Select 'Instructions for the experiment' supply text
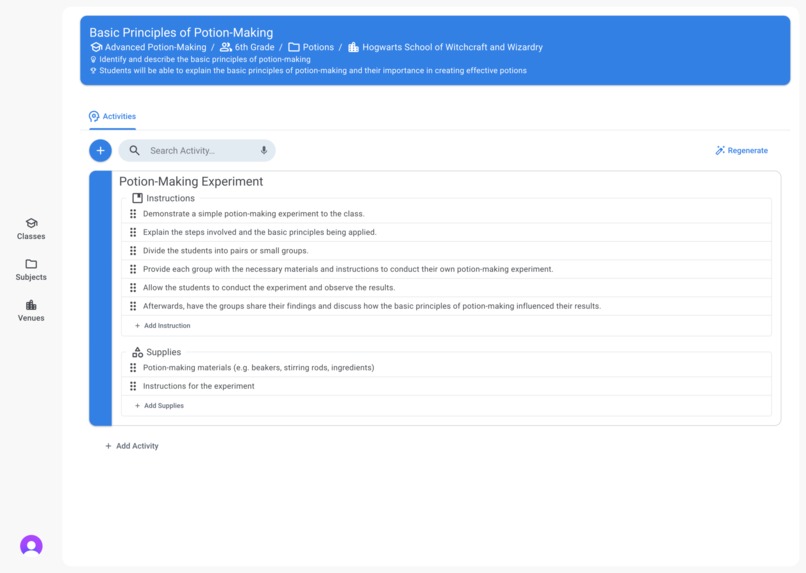Image resolution: width=806 pixels, height=573 pixels. tap(198, 386)
